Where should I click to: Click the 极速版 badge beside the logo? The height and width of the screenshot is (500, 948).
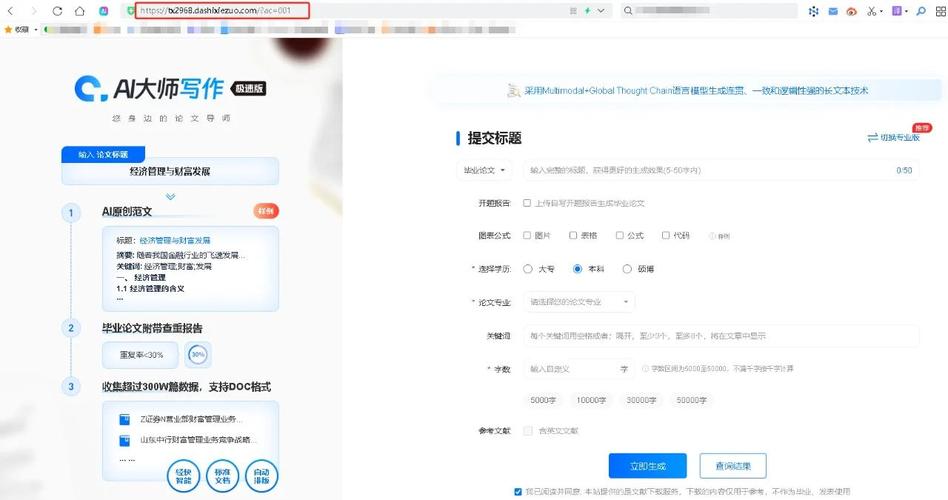coord(248,88)
